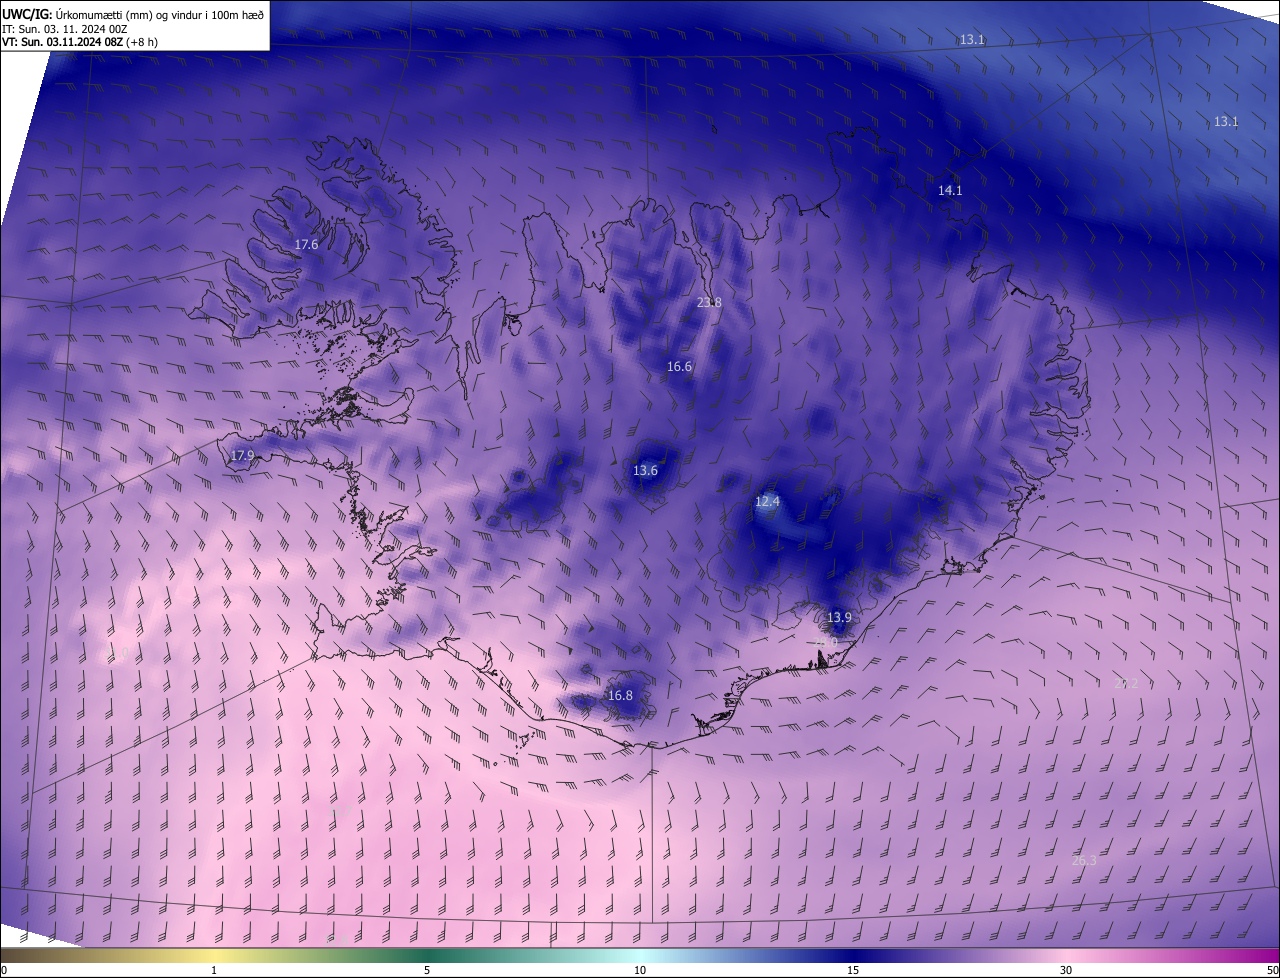Click the 26.3 value in the lower right sea

point(1084,861)
